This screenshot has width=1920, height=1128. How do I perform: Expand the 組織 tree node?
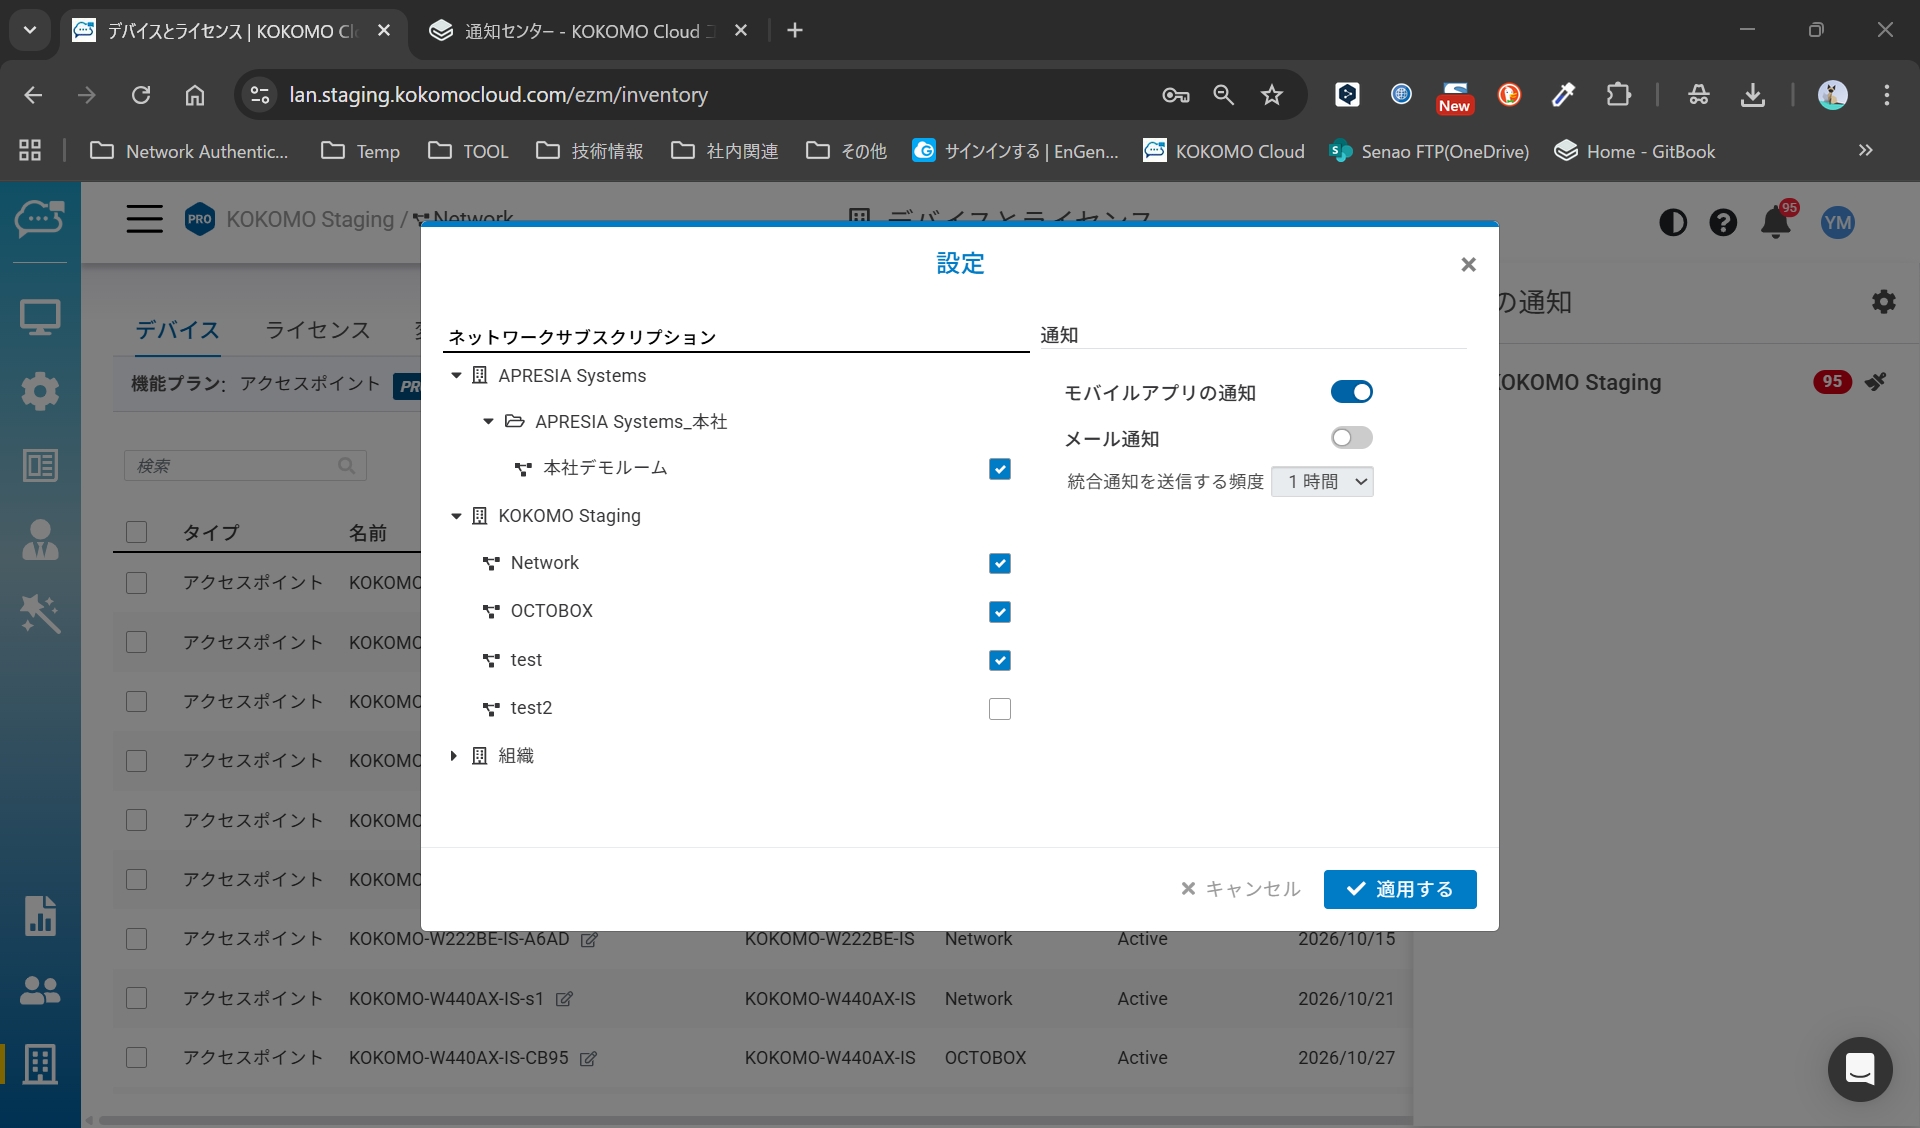pyautogui.click(x=454, y=756)
